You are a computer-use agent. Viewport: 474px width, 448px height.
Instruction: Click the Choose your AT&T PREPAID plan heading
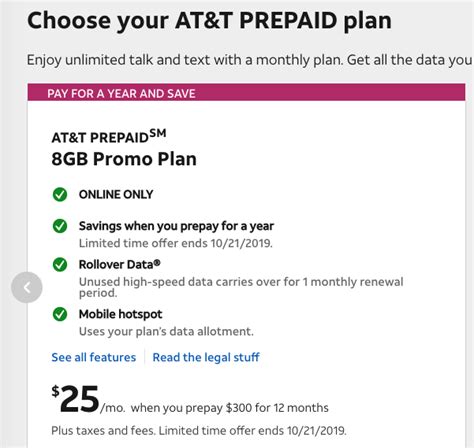209,21
